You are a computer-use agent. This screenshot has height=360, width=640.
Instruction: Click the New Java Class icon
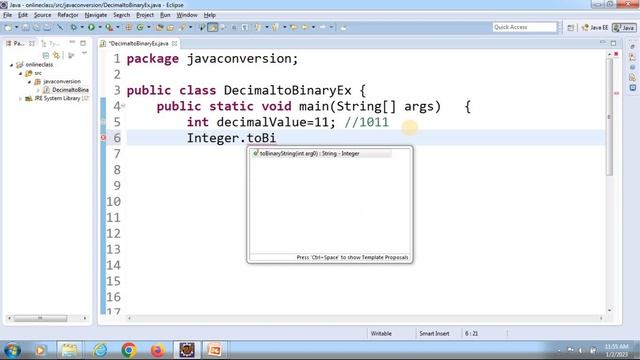pyautogui.click(x=140, y=27)
